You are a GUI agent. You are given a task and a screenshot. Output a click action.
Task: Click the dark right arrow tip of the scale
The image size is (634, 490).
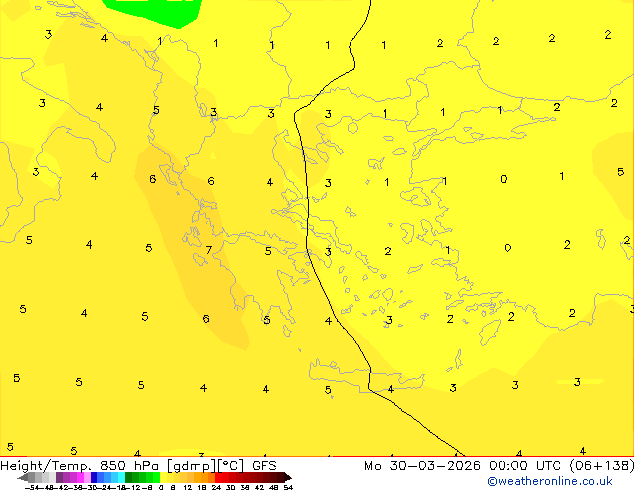pyautogui.click(x=288, y=478)
